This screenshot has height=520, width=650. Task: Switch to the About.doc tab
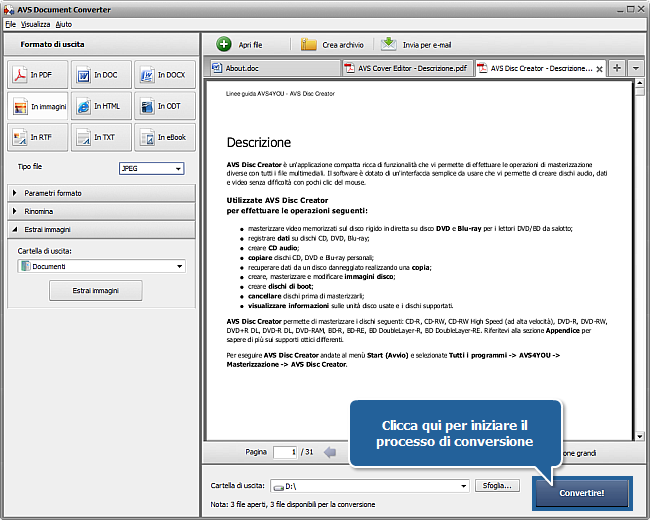coord(275,68)
